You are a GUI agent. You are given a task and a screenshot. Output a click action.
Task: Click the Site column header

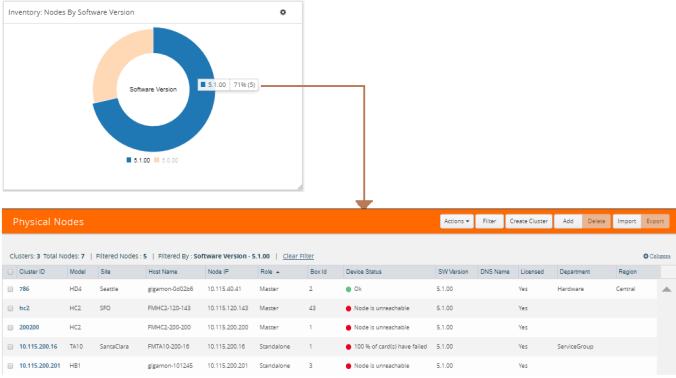(x=105, y=272)
